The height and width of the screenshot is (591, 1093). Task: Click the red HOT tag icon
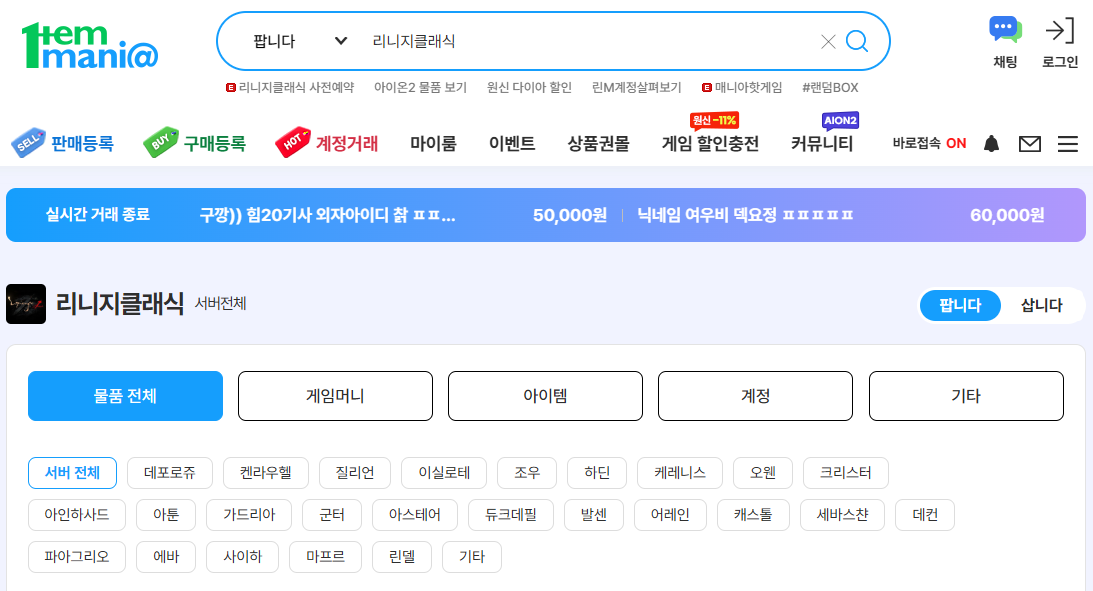[293, 142]
